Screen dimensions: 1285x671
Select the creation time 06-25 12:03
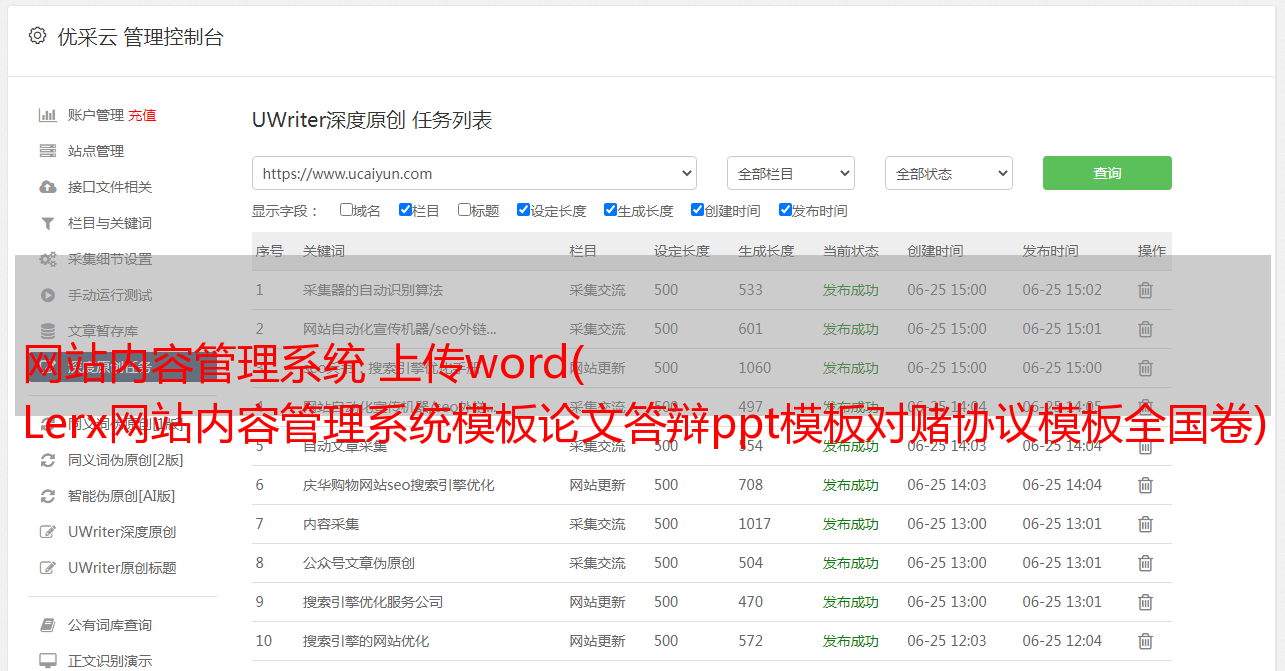[947, 641]
